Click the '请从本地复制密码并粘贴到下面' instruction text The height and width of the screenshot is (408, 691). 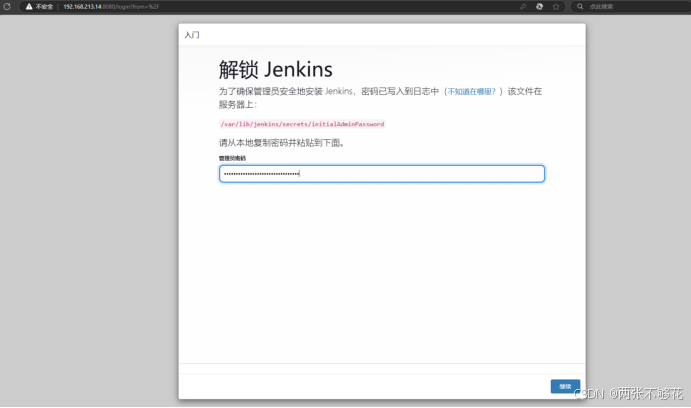282,143
